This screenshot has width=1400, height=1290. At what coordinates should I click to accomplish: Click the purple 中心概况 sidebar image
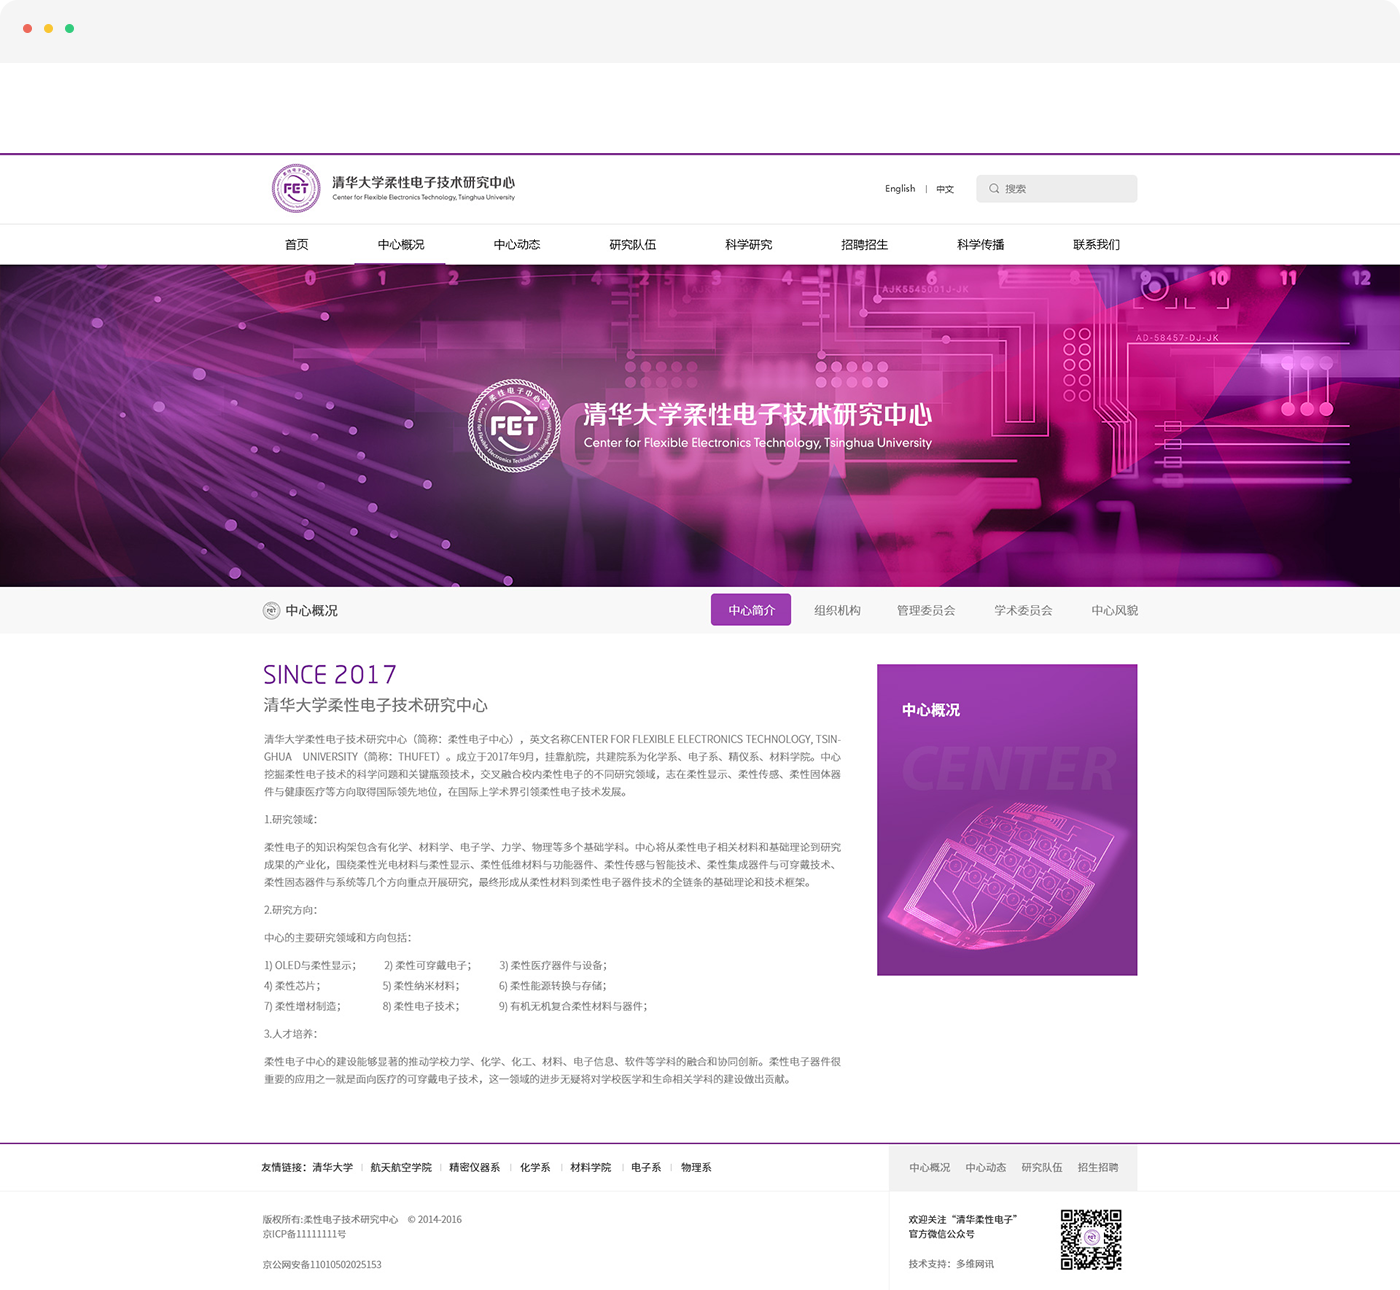pyautogui.click(x=1007, y=820)
